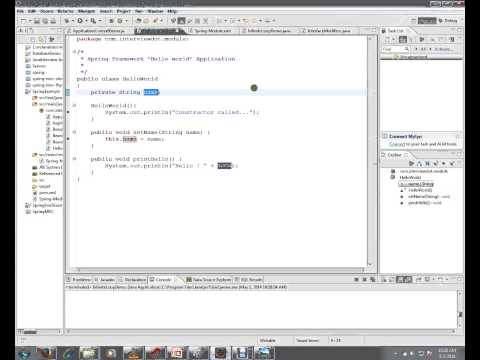
Task: Switch to the Spring-Module.xml editor tab
Action: click(213, 31)
